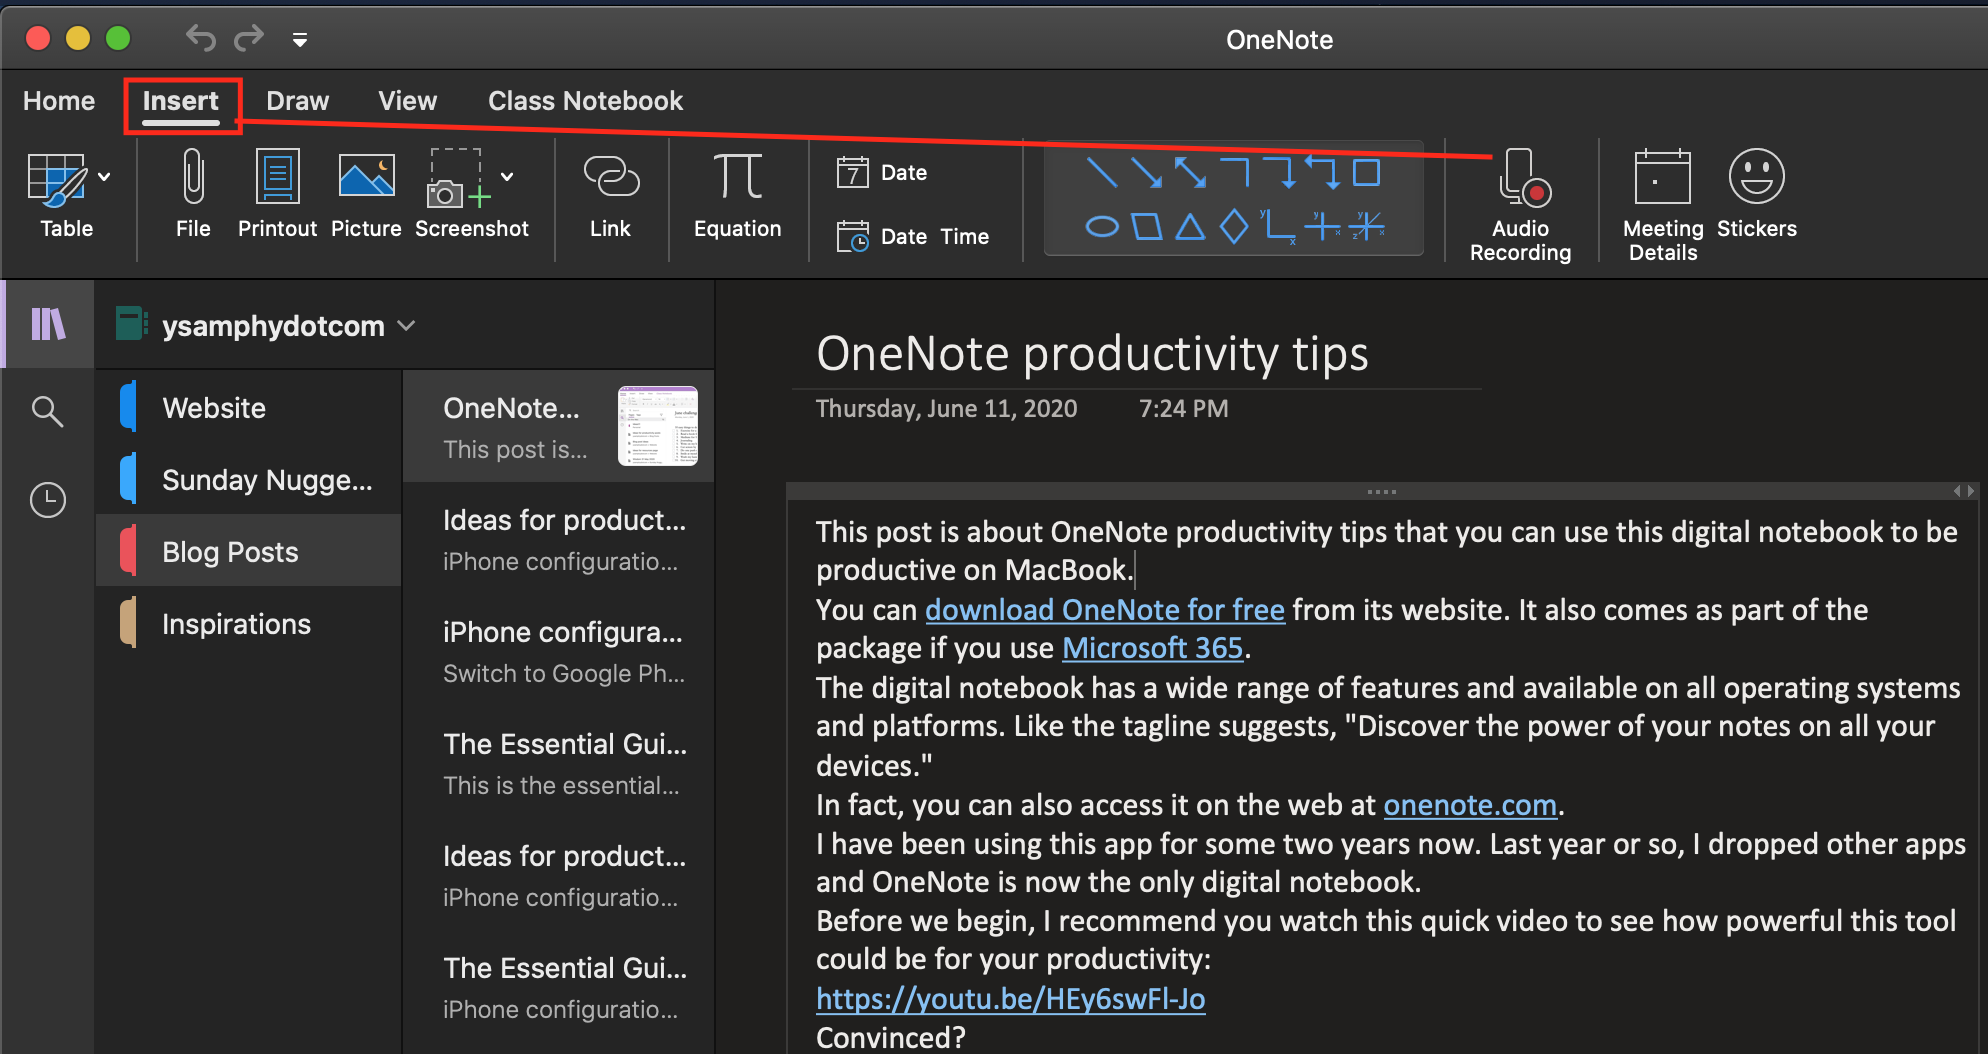Open the Class Notebook tab
Image resolution: width=1988 pixels, height=1054 pixels.
[585, 101]
